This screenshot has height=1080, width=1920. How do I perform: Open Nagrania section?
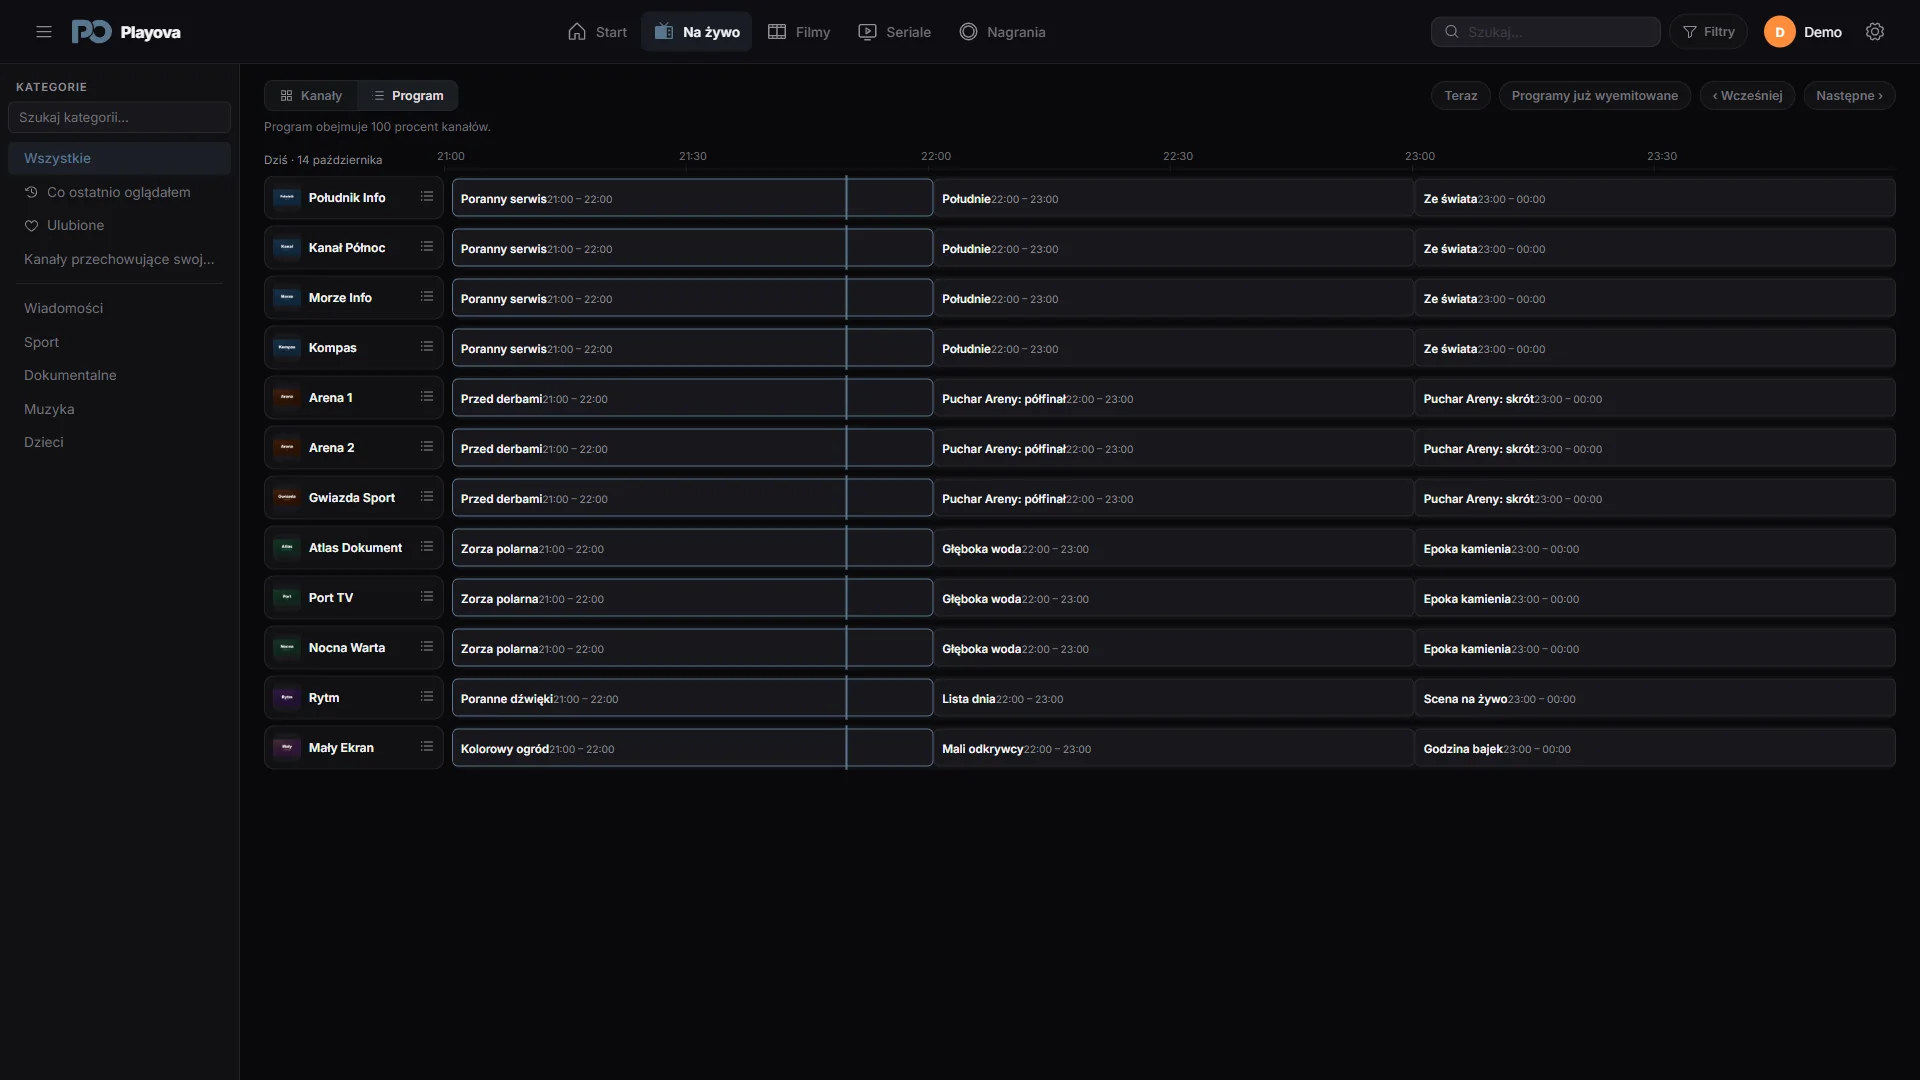click(x=1002, y=32)
